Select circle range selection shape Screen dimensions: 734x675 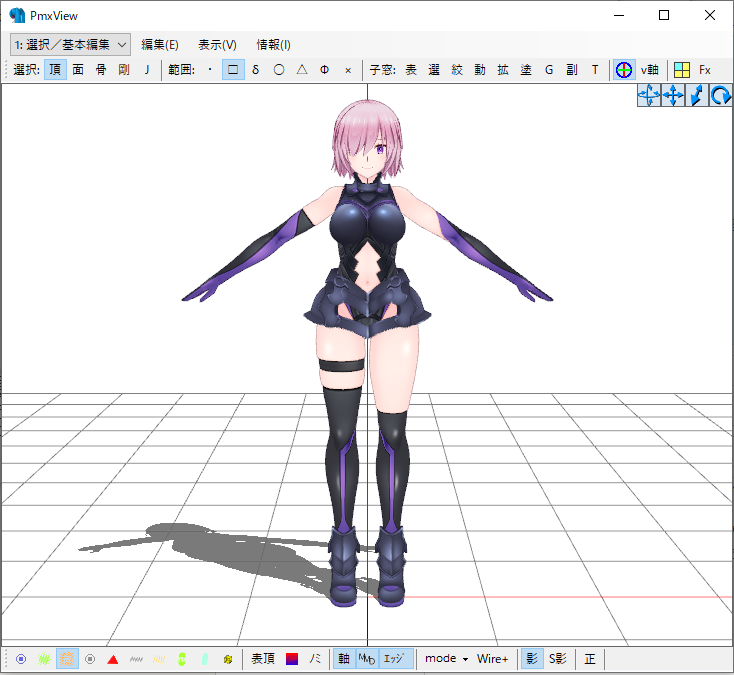tap(278, 70)
